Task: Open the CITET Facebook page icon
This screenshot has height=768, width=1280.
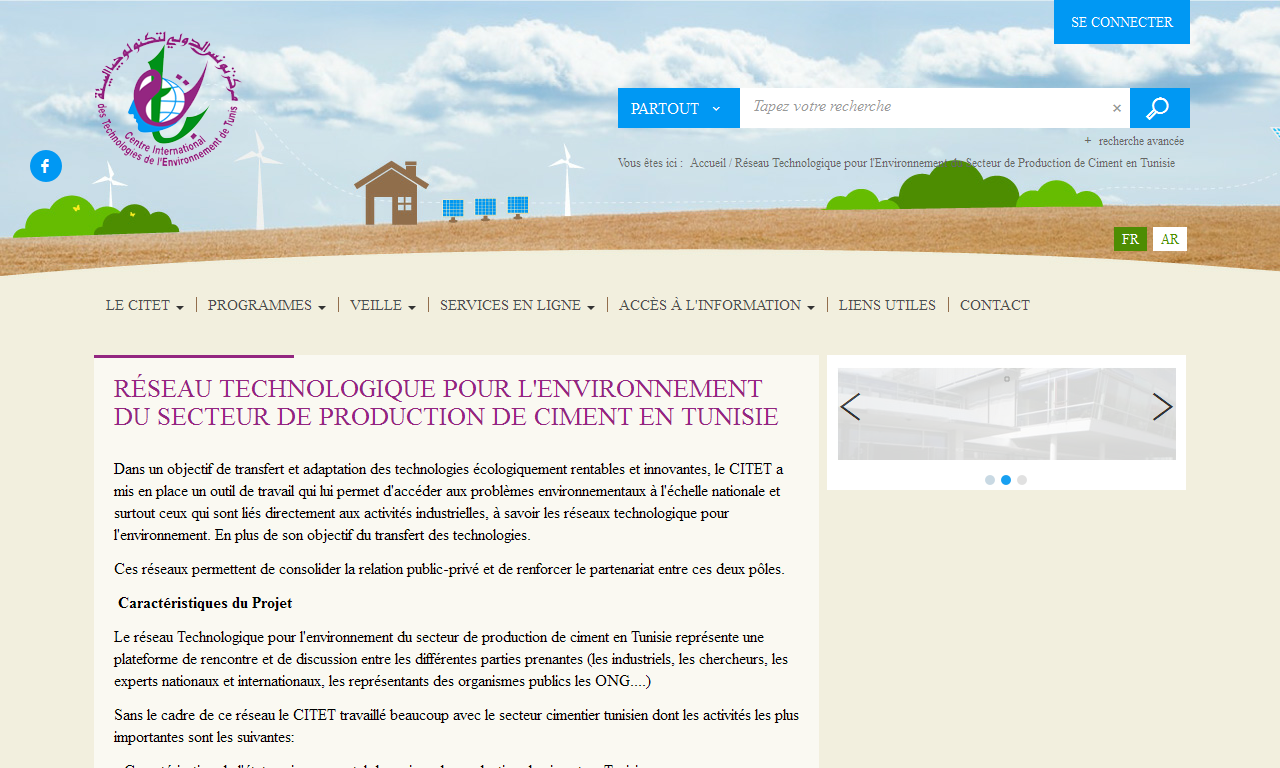Action: [x=46, y=166]
